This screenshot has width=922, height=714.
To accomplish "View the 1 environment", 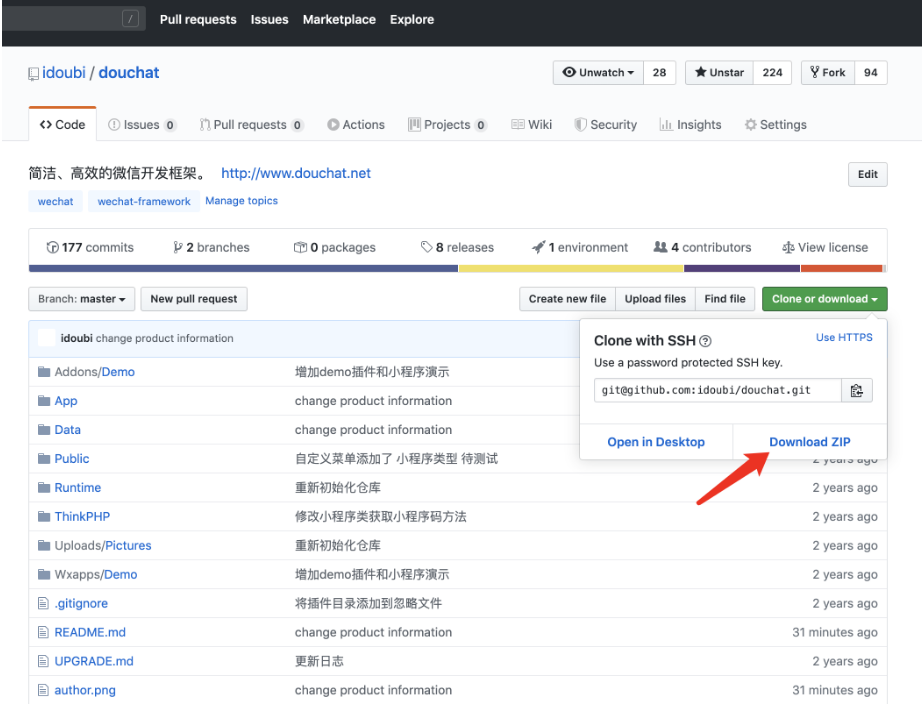I will coord(579,248).
